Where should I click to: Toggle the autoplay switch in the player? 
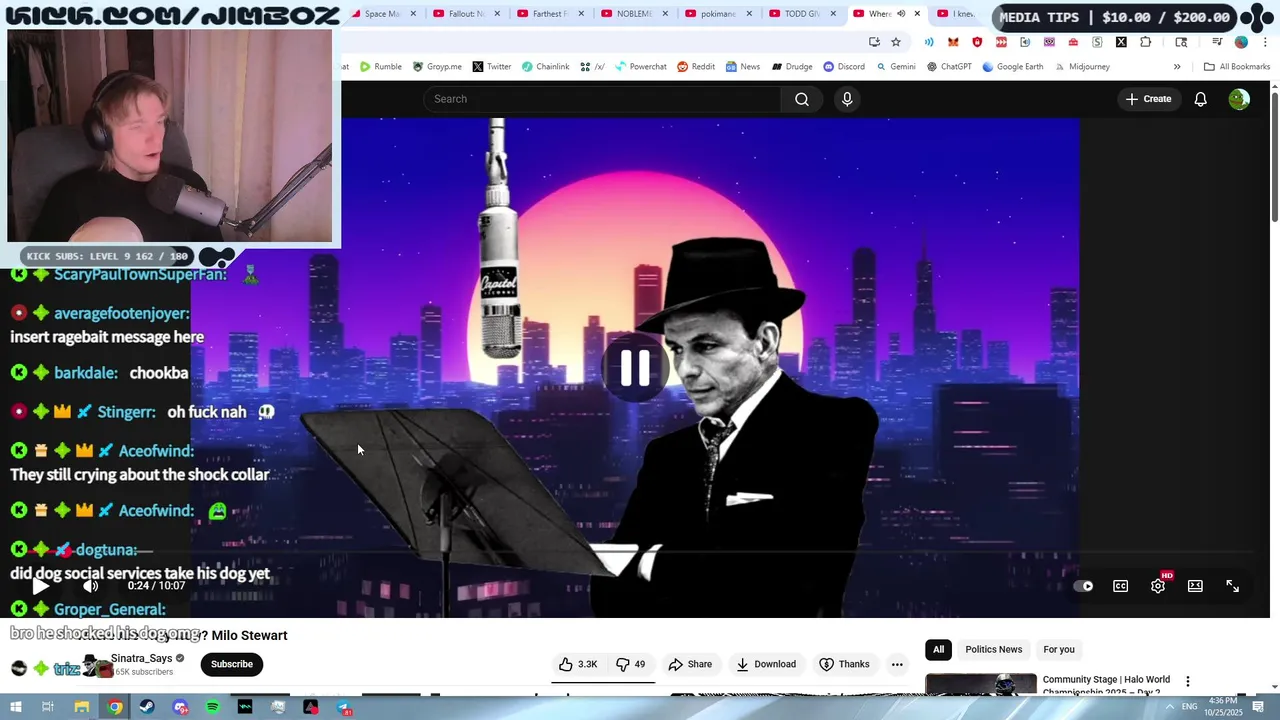pyautogui.click(x=1084, y=586)
